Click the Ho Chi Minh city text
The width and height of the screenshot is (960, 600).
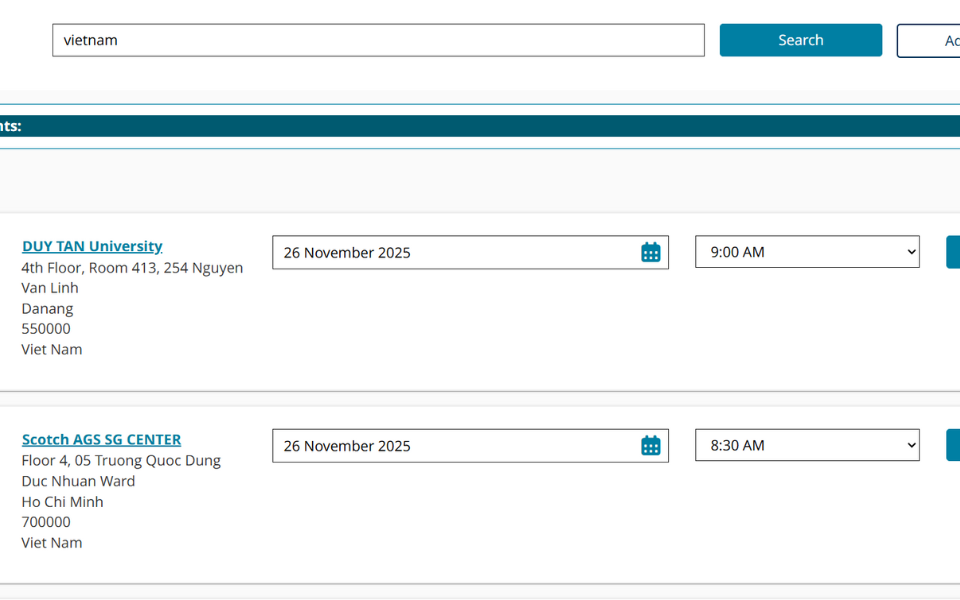pyautogui.click(x=62, y=502)
